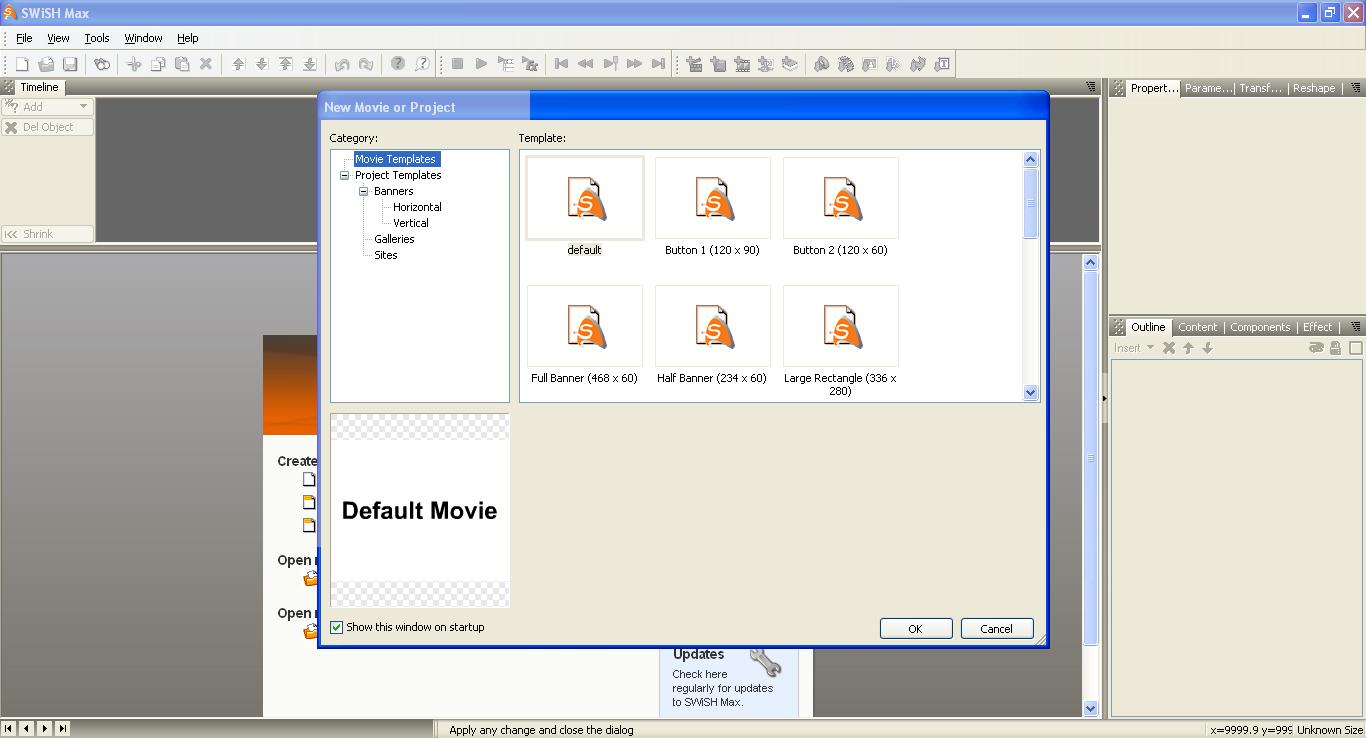
Task: Click template list scroll down arrow
Action: pyautogui.click(x=1031, y=393)
